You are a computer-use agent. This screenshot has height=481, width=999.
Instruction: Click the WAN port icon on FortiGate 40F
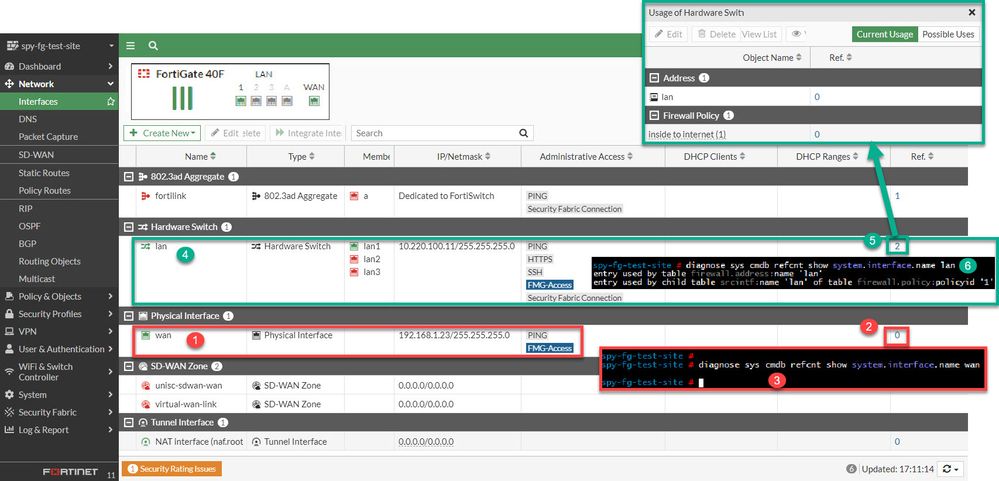tap(313, 101)
